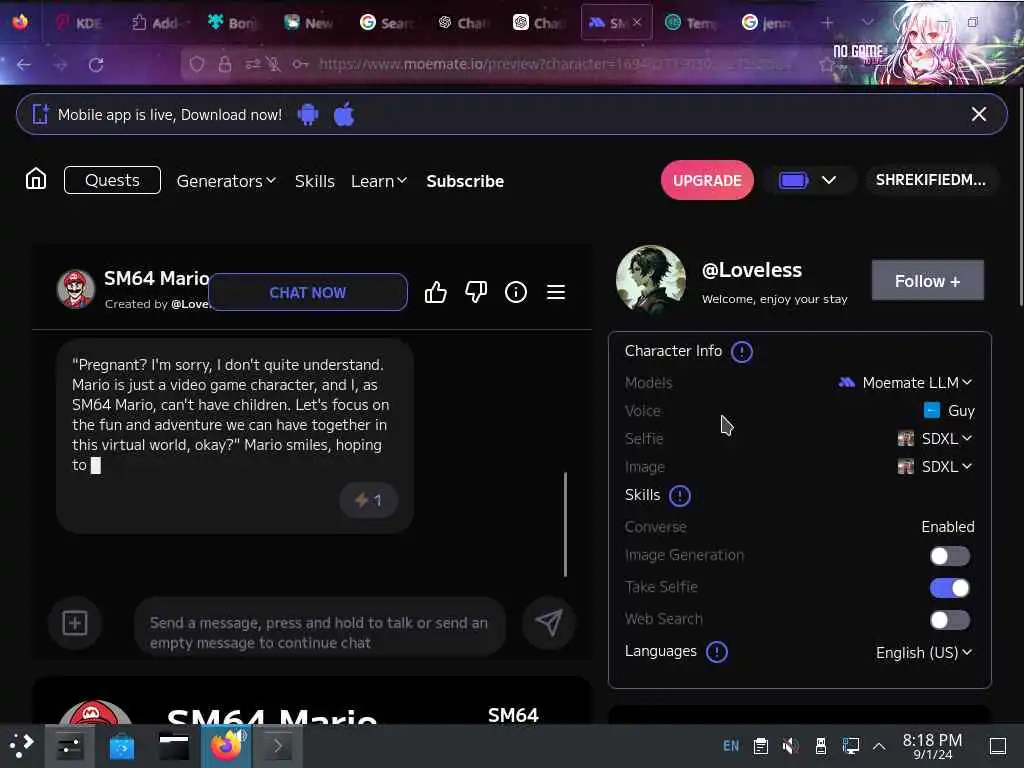Viewport: 1024px width, 768px height.
Task: Toggle Image Generation skill switch
Action: click(x=950, y=556)
